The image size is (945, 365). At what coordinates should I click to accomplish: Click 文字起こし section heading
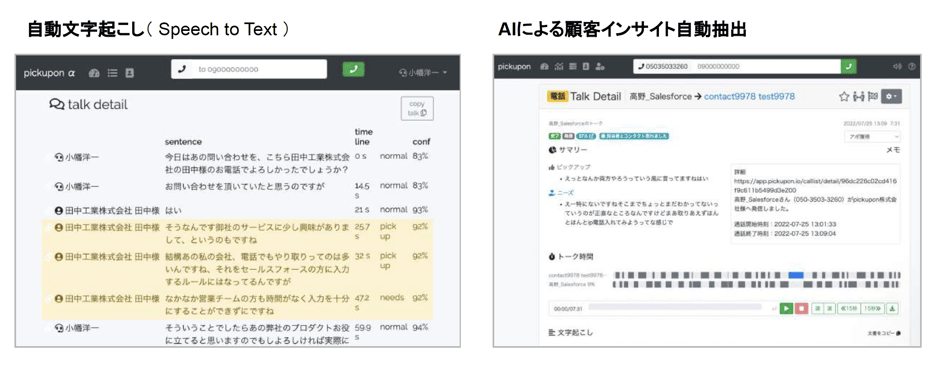(571, 332)
